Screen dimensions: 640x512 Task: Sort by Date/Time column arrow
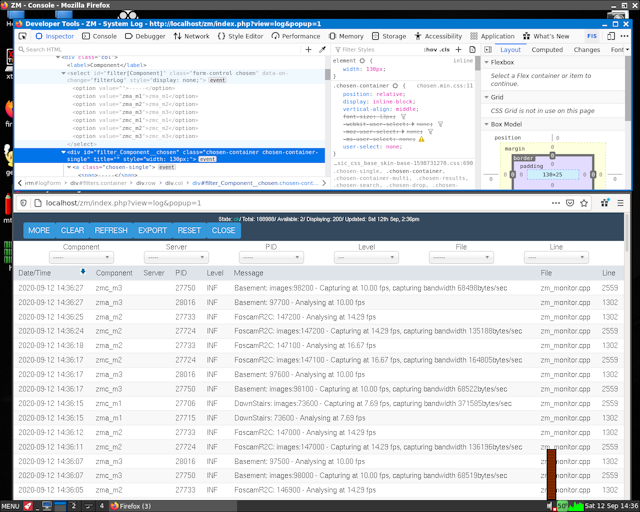tap(83, 272)
